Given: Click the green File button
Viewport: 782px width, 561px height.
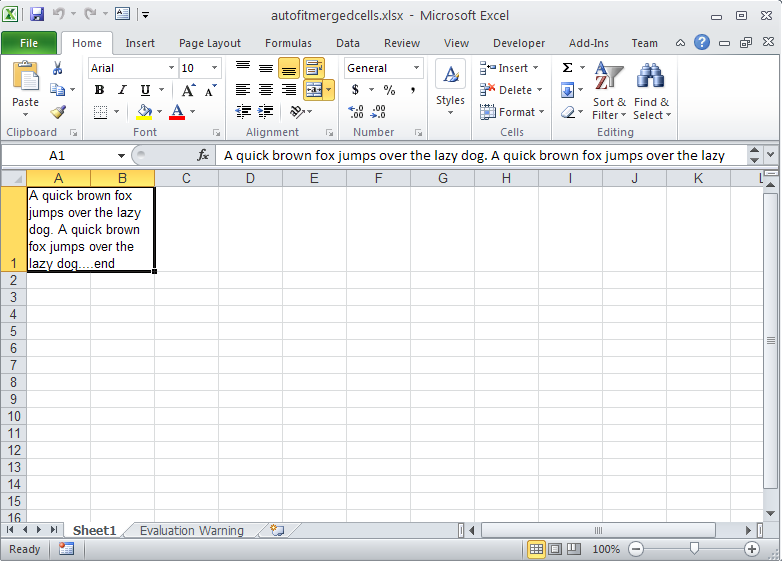Looking at the screenshot, I should tap(29, 43).
